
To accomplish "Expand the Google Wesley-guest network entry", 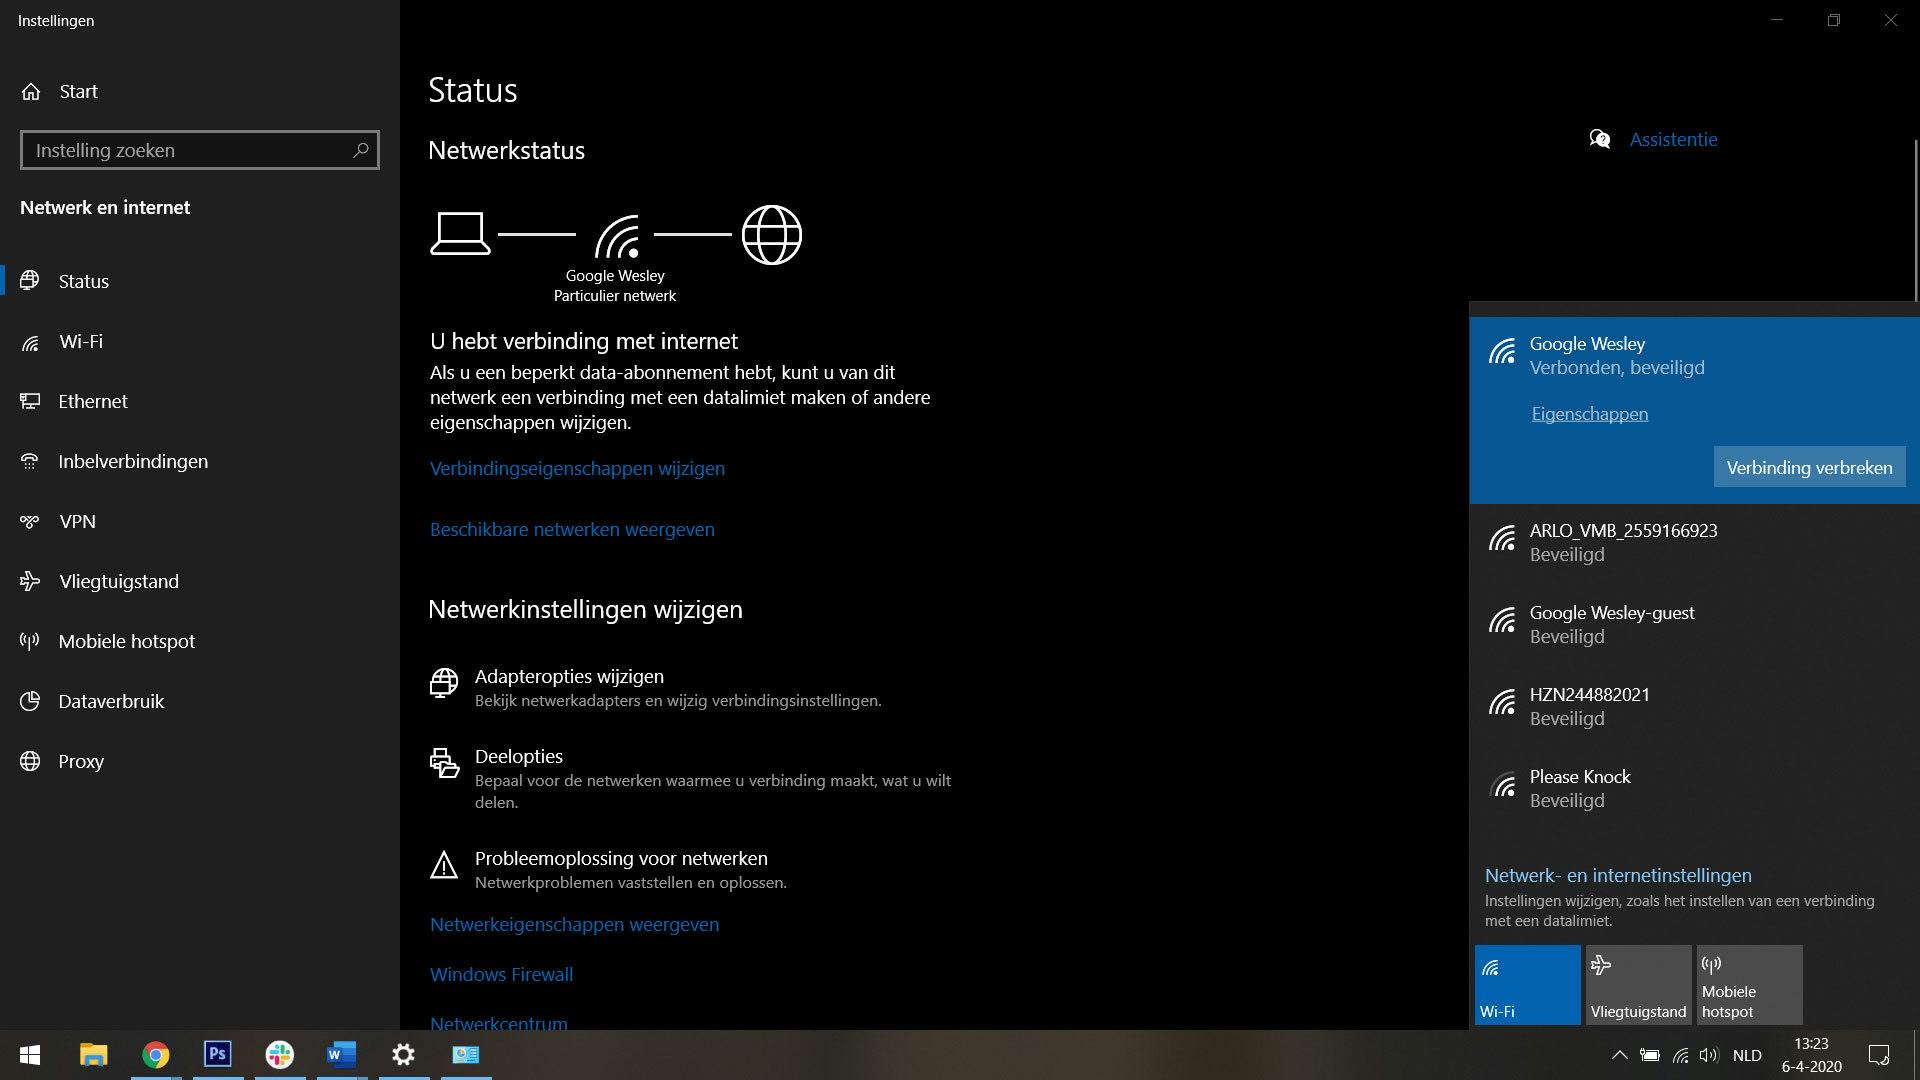I will [x=1611, y=624].
